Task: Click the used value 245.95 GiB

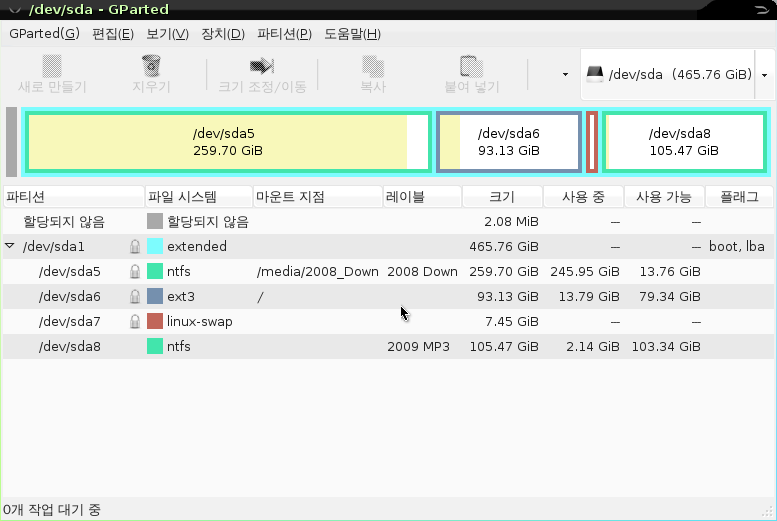Action: coord(585,272)
